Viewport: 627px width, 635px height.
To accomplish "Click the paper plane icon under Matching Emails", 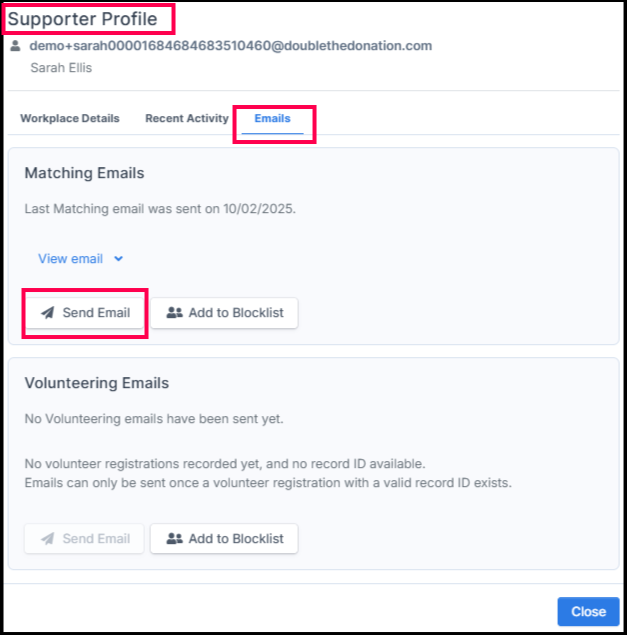I will coord(47,313).
